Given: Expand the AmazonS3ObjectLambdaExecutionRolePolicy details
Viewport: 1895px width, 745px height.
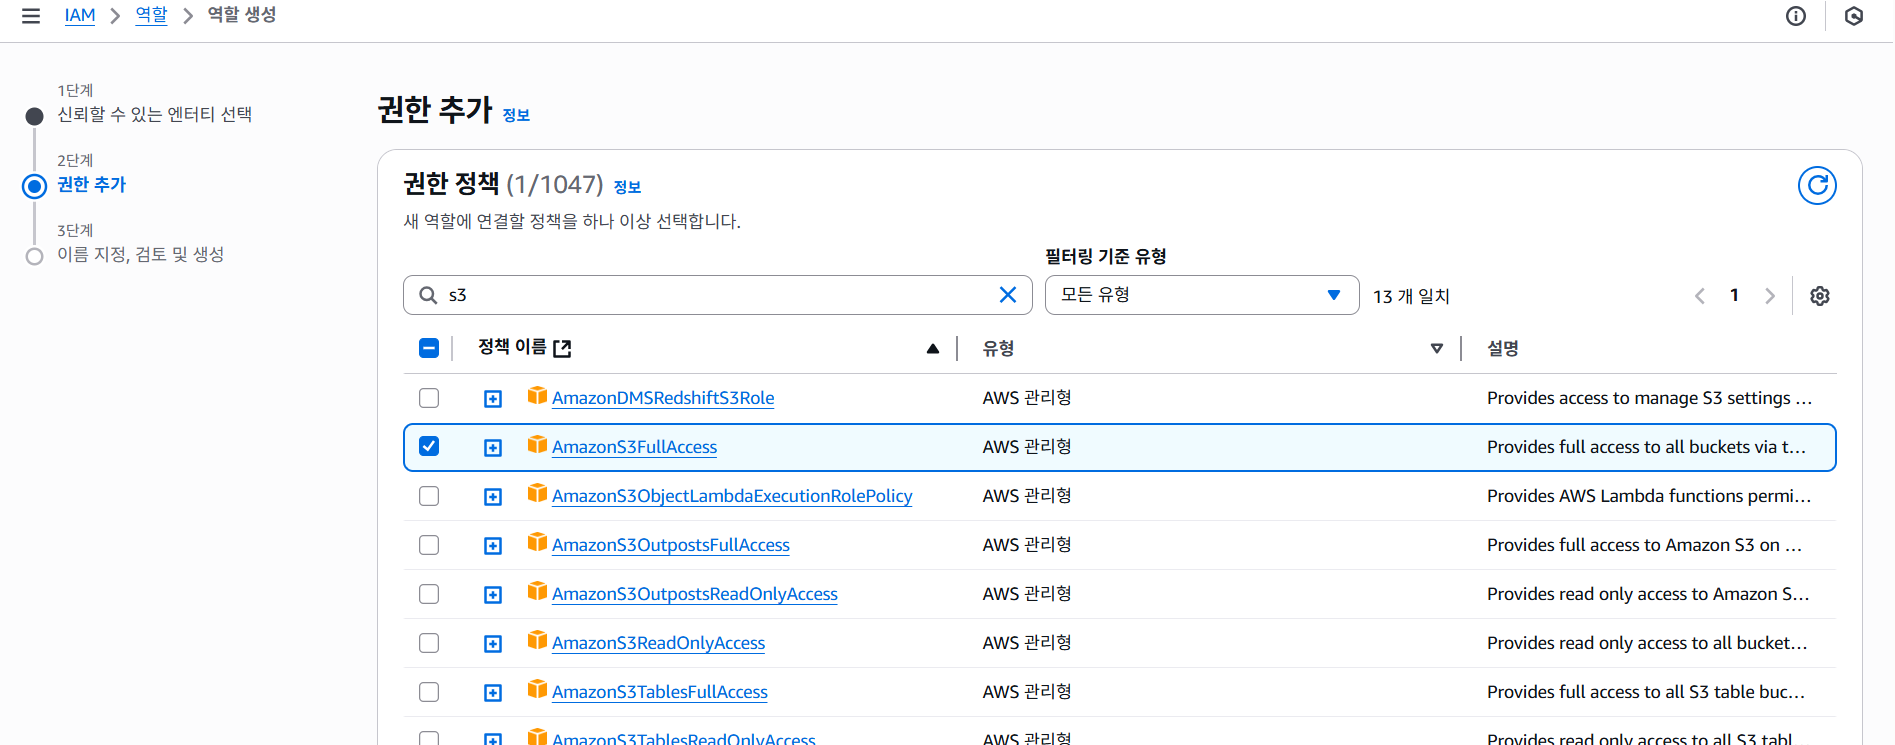Looking at the screenshot, I should point(493,497).
